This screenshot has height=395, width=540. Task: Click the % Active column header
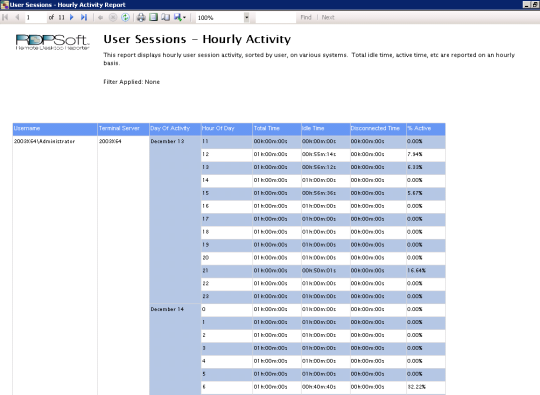pos(426,129)
